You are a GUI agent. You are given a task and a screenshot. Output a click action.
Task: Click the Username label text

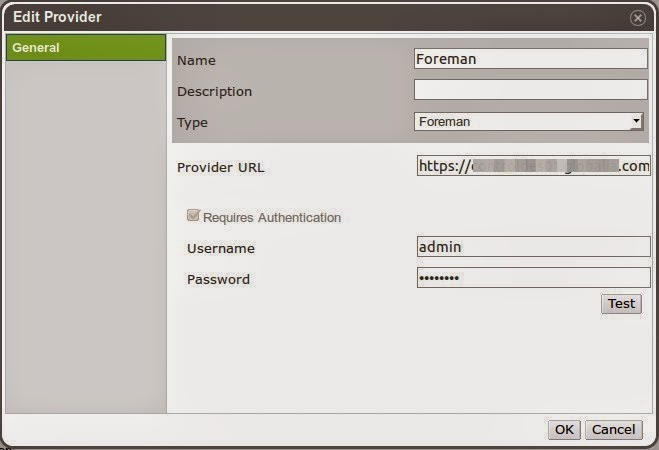(x=220, y=248)
